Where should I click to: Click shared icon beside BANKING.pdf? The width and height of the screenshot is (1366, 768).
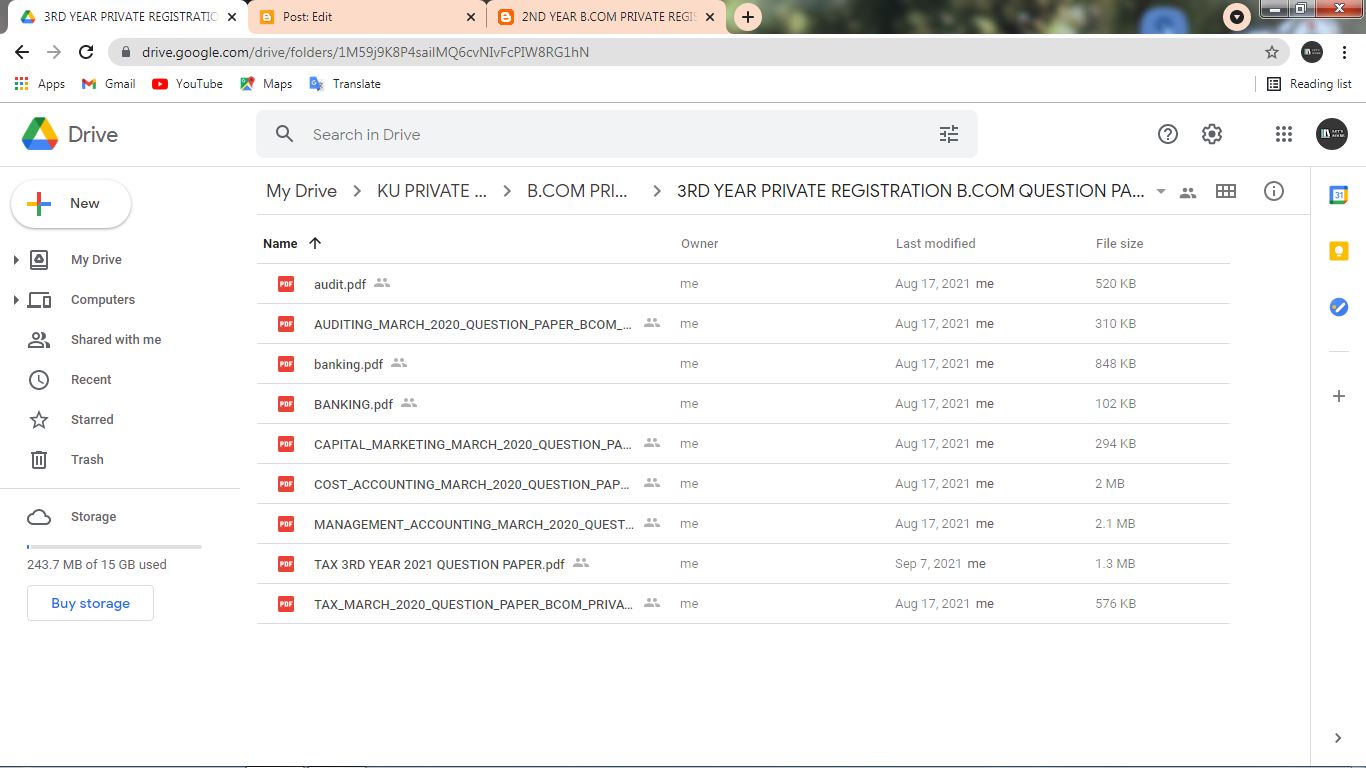click(409, 403)
